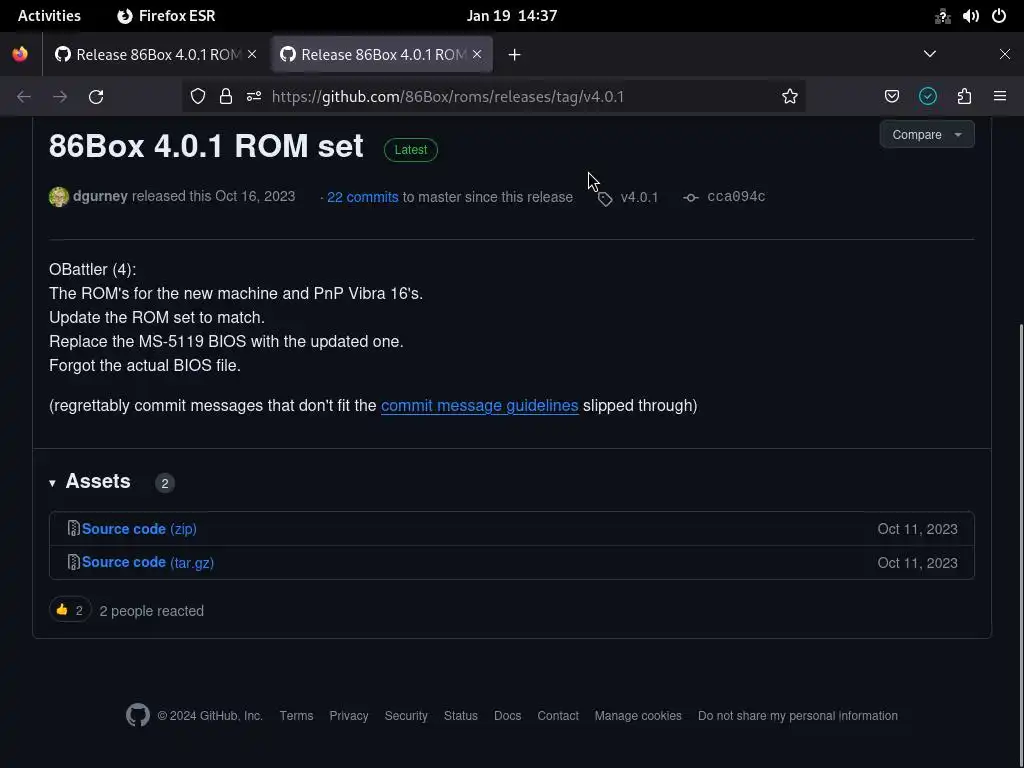Click Assets count badge 2
This screenshot has width=1024, height=768.
pos(165,483)
